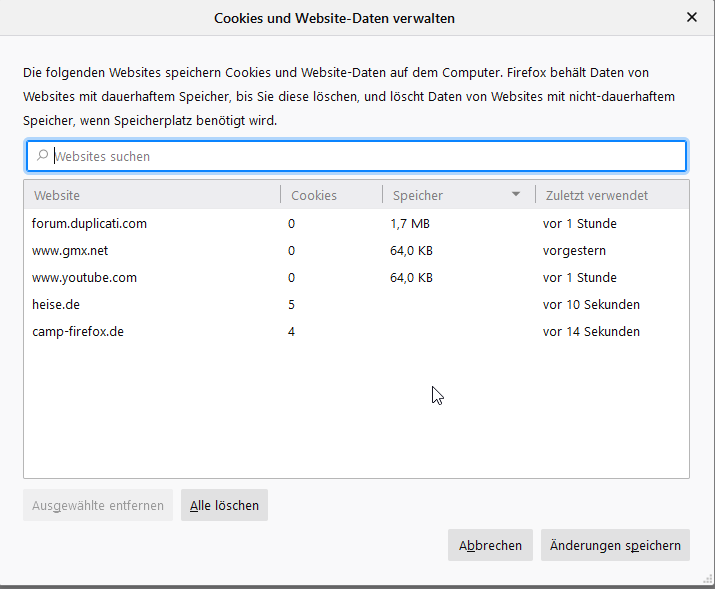Click the Speicher sort arrow
The width and height of the screenshot is (715, 589).
[x=516, y=195]
